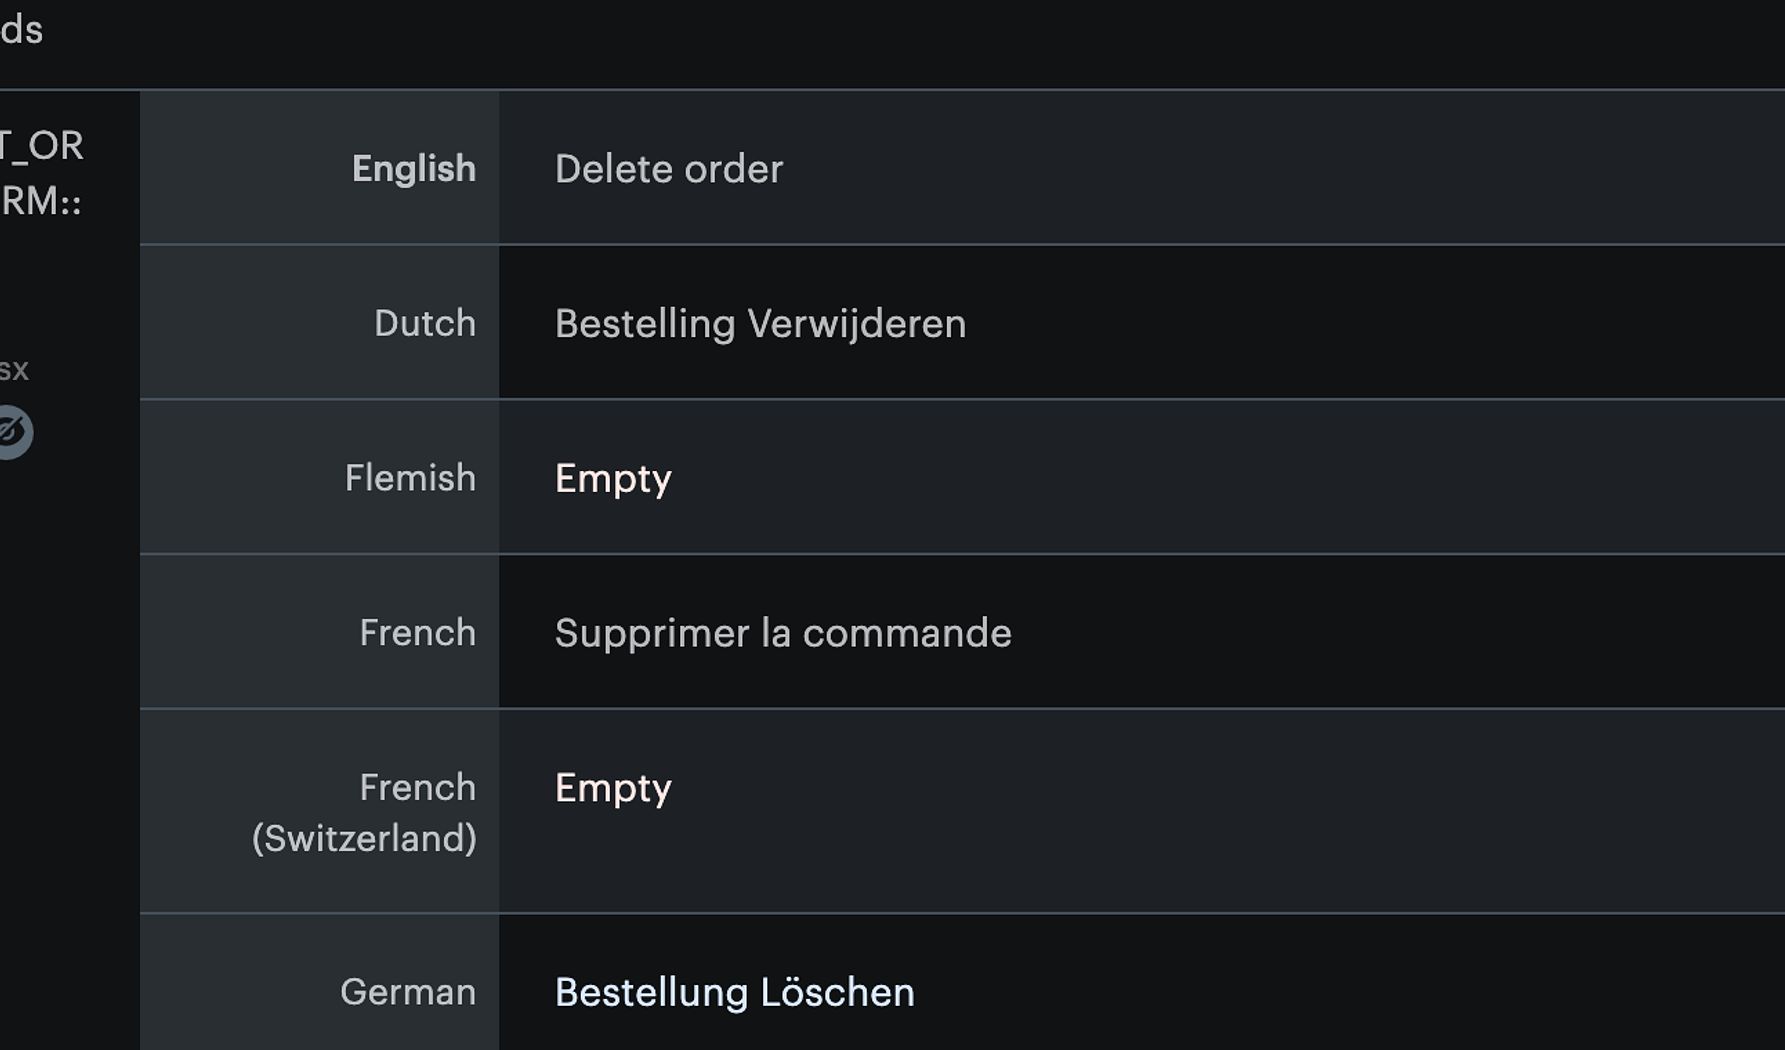Click the word "Löschen" in the German field
Screen dimensions: 1785x1050
point(837,993)
